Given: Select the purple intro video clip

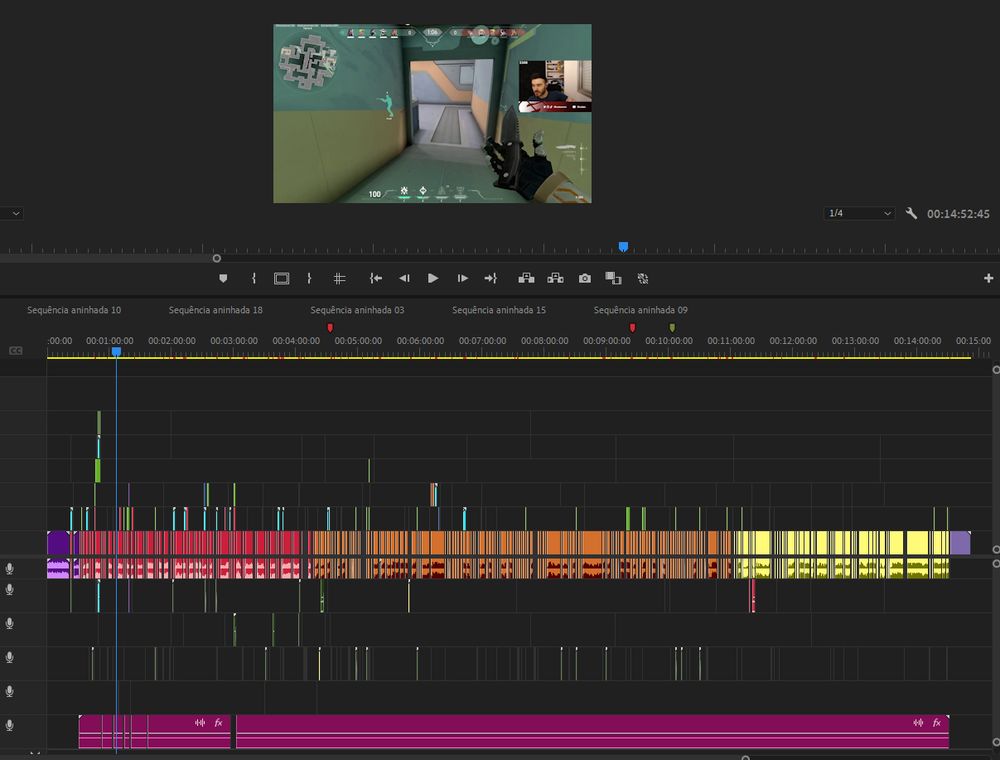Looking at the screenshot, I should tap(58, 543).
